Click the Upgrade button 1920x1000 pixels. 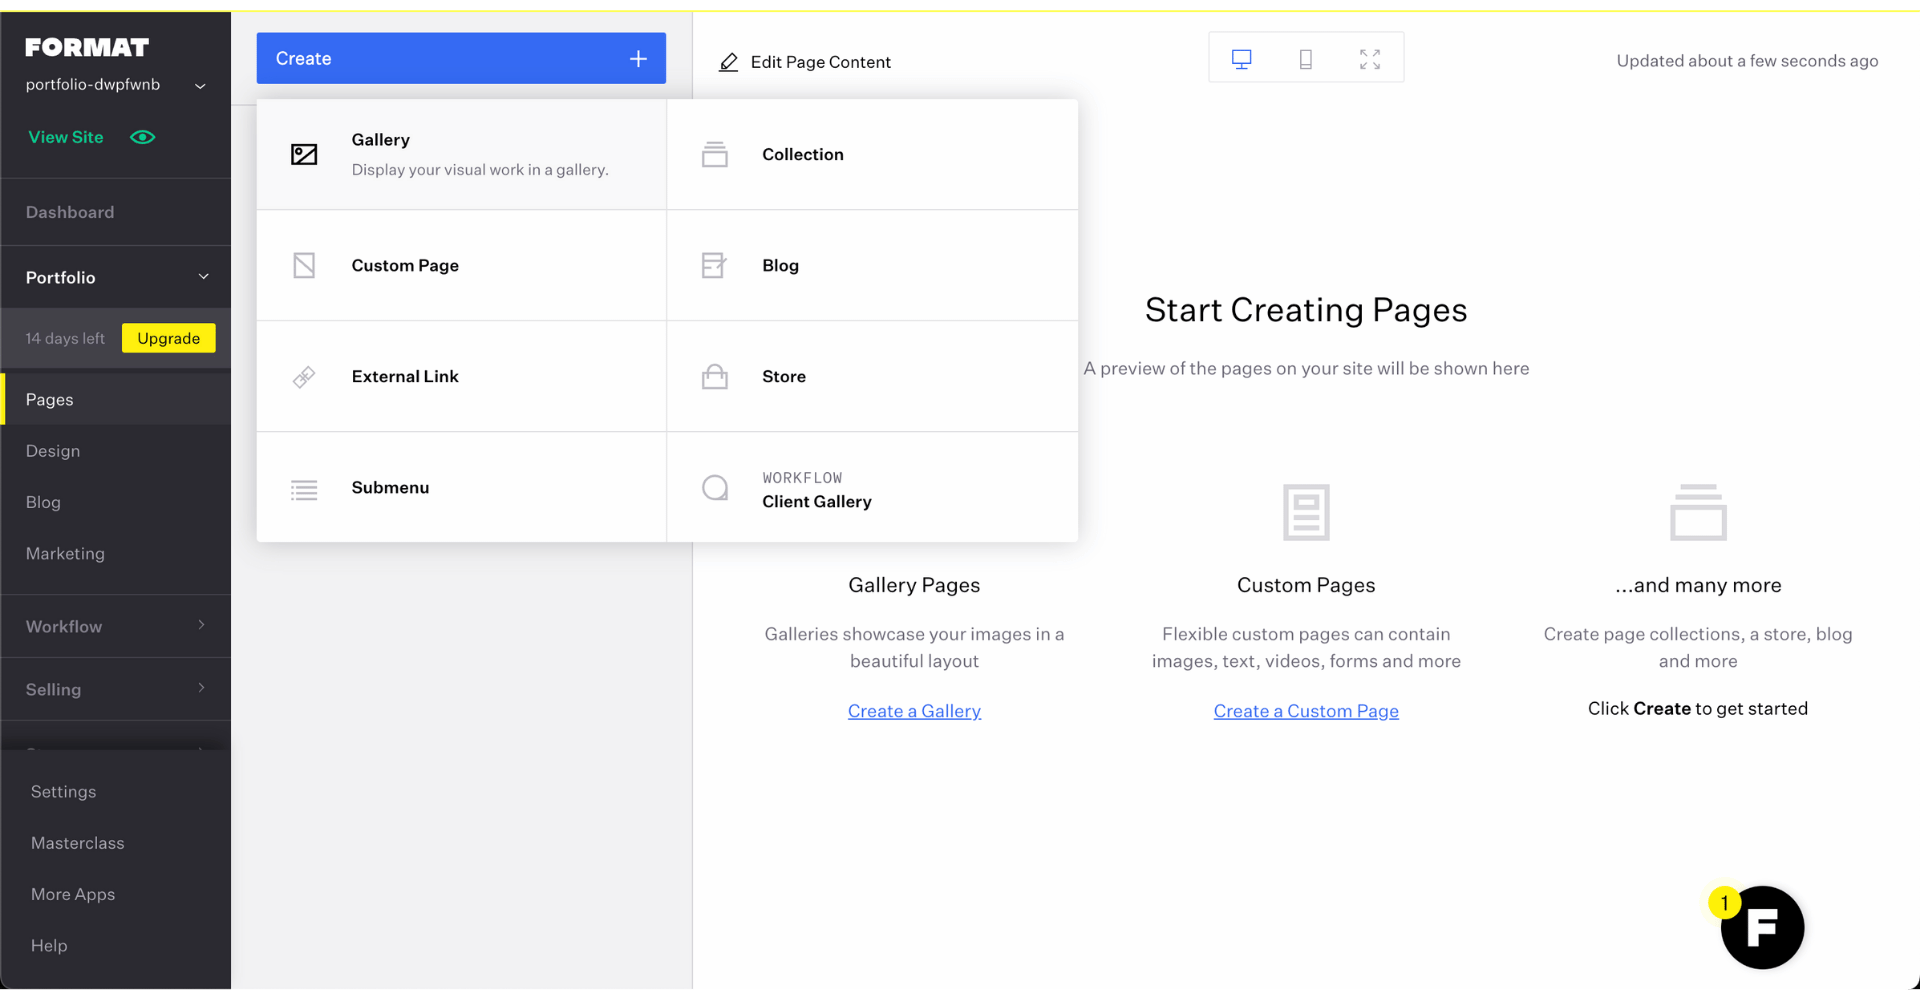pyautogui.click(x=168, y=338)
